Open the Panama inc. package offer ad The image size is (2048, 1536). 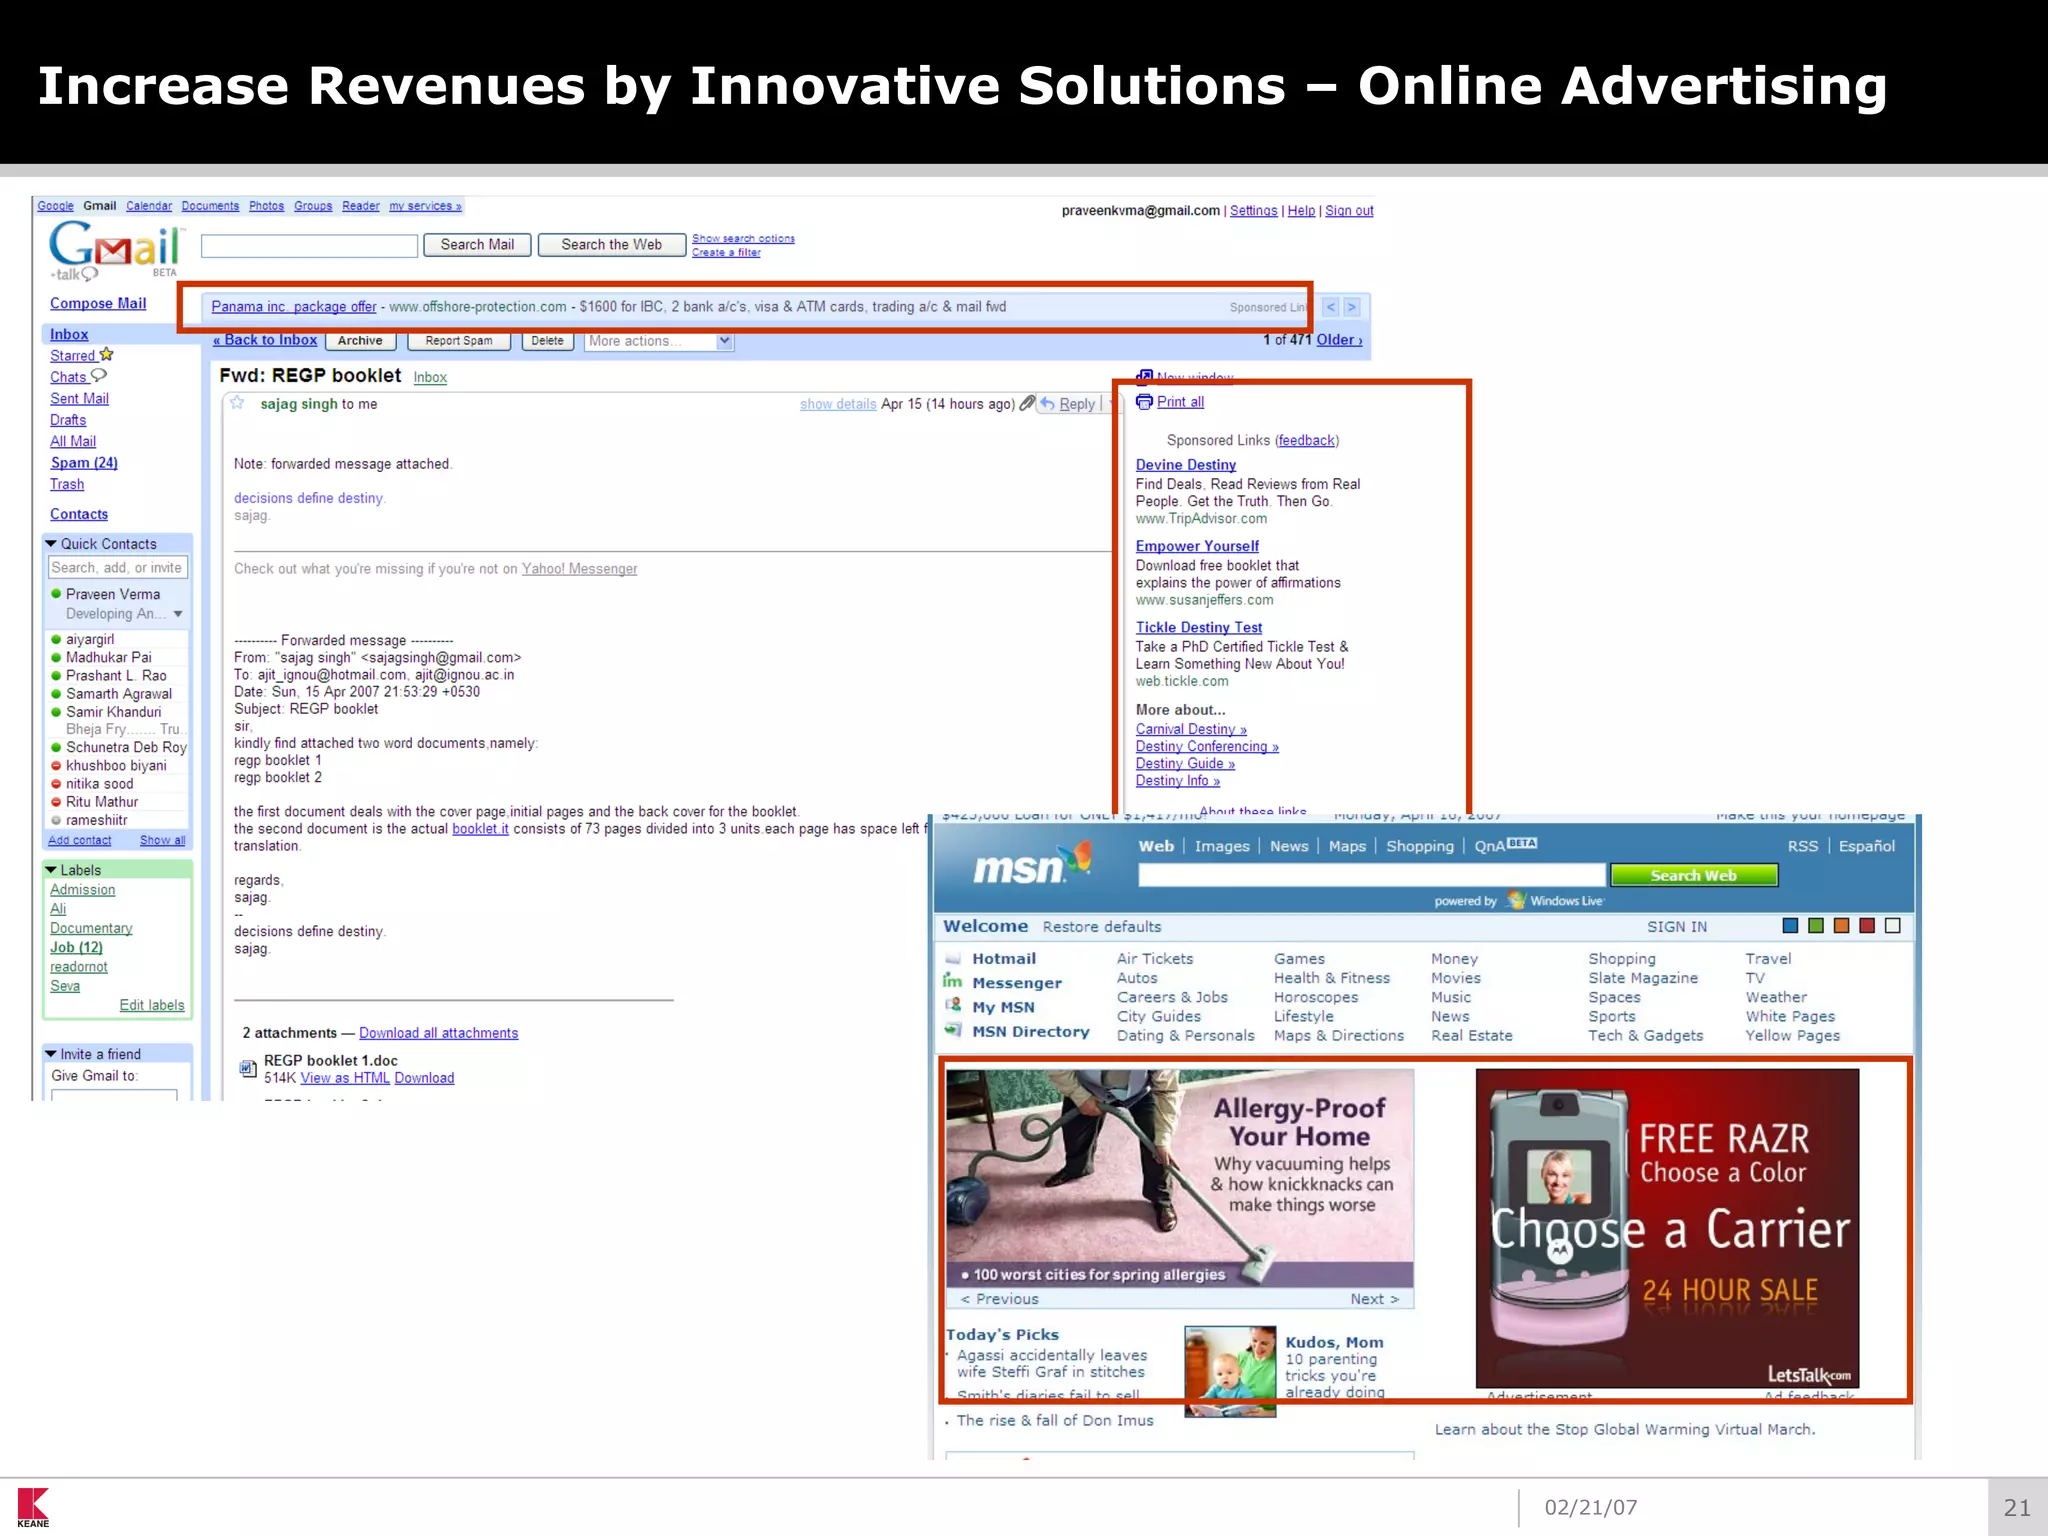pos(294,307)
